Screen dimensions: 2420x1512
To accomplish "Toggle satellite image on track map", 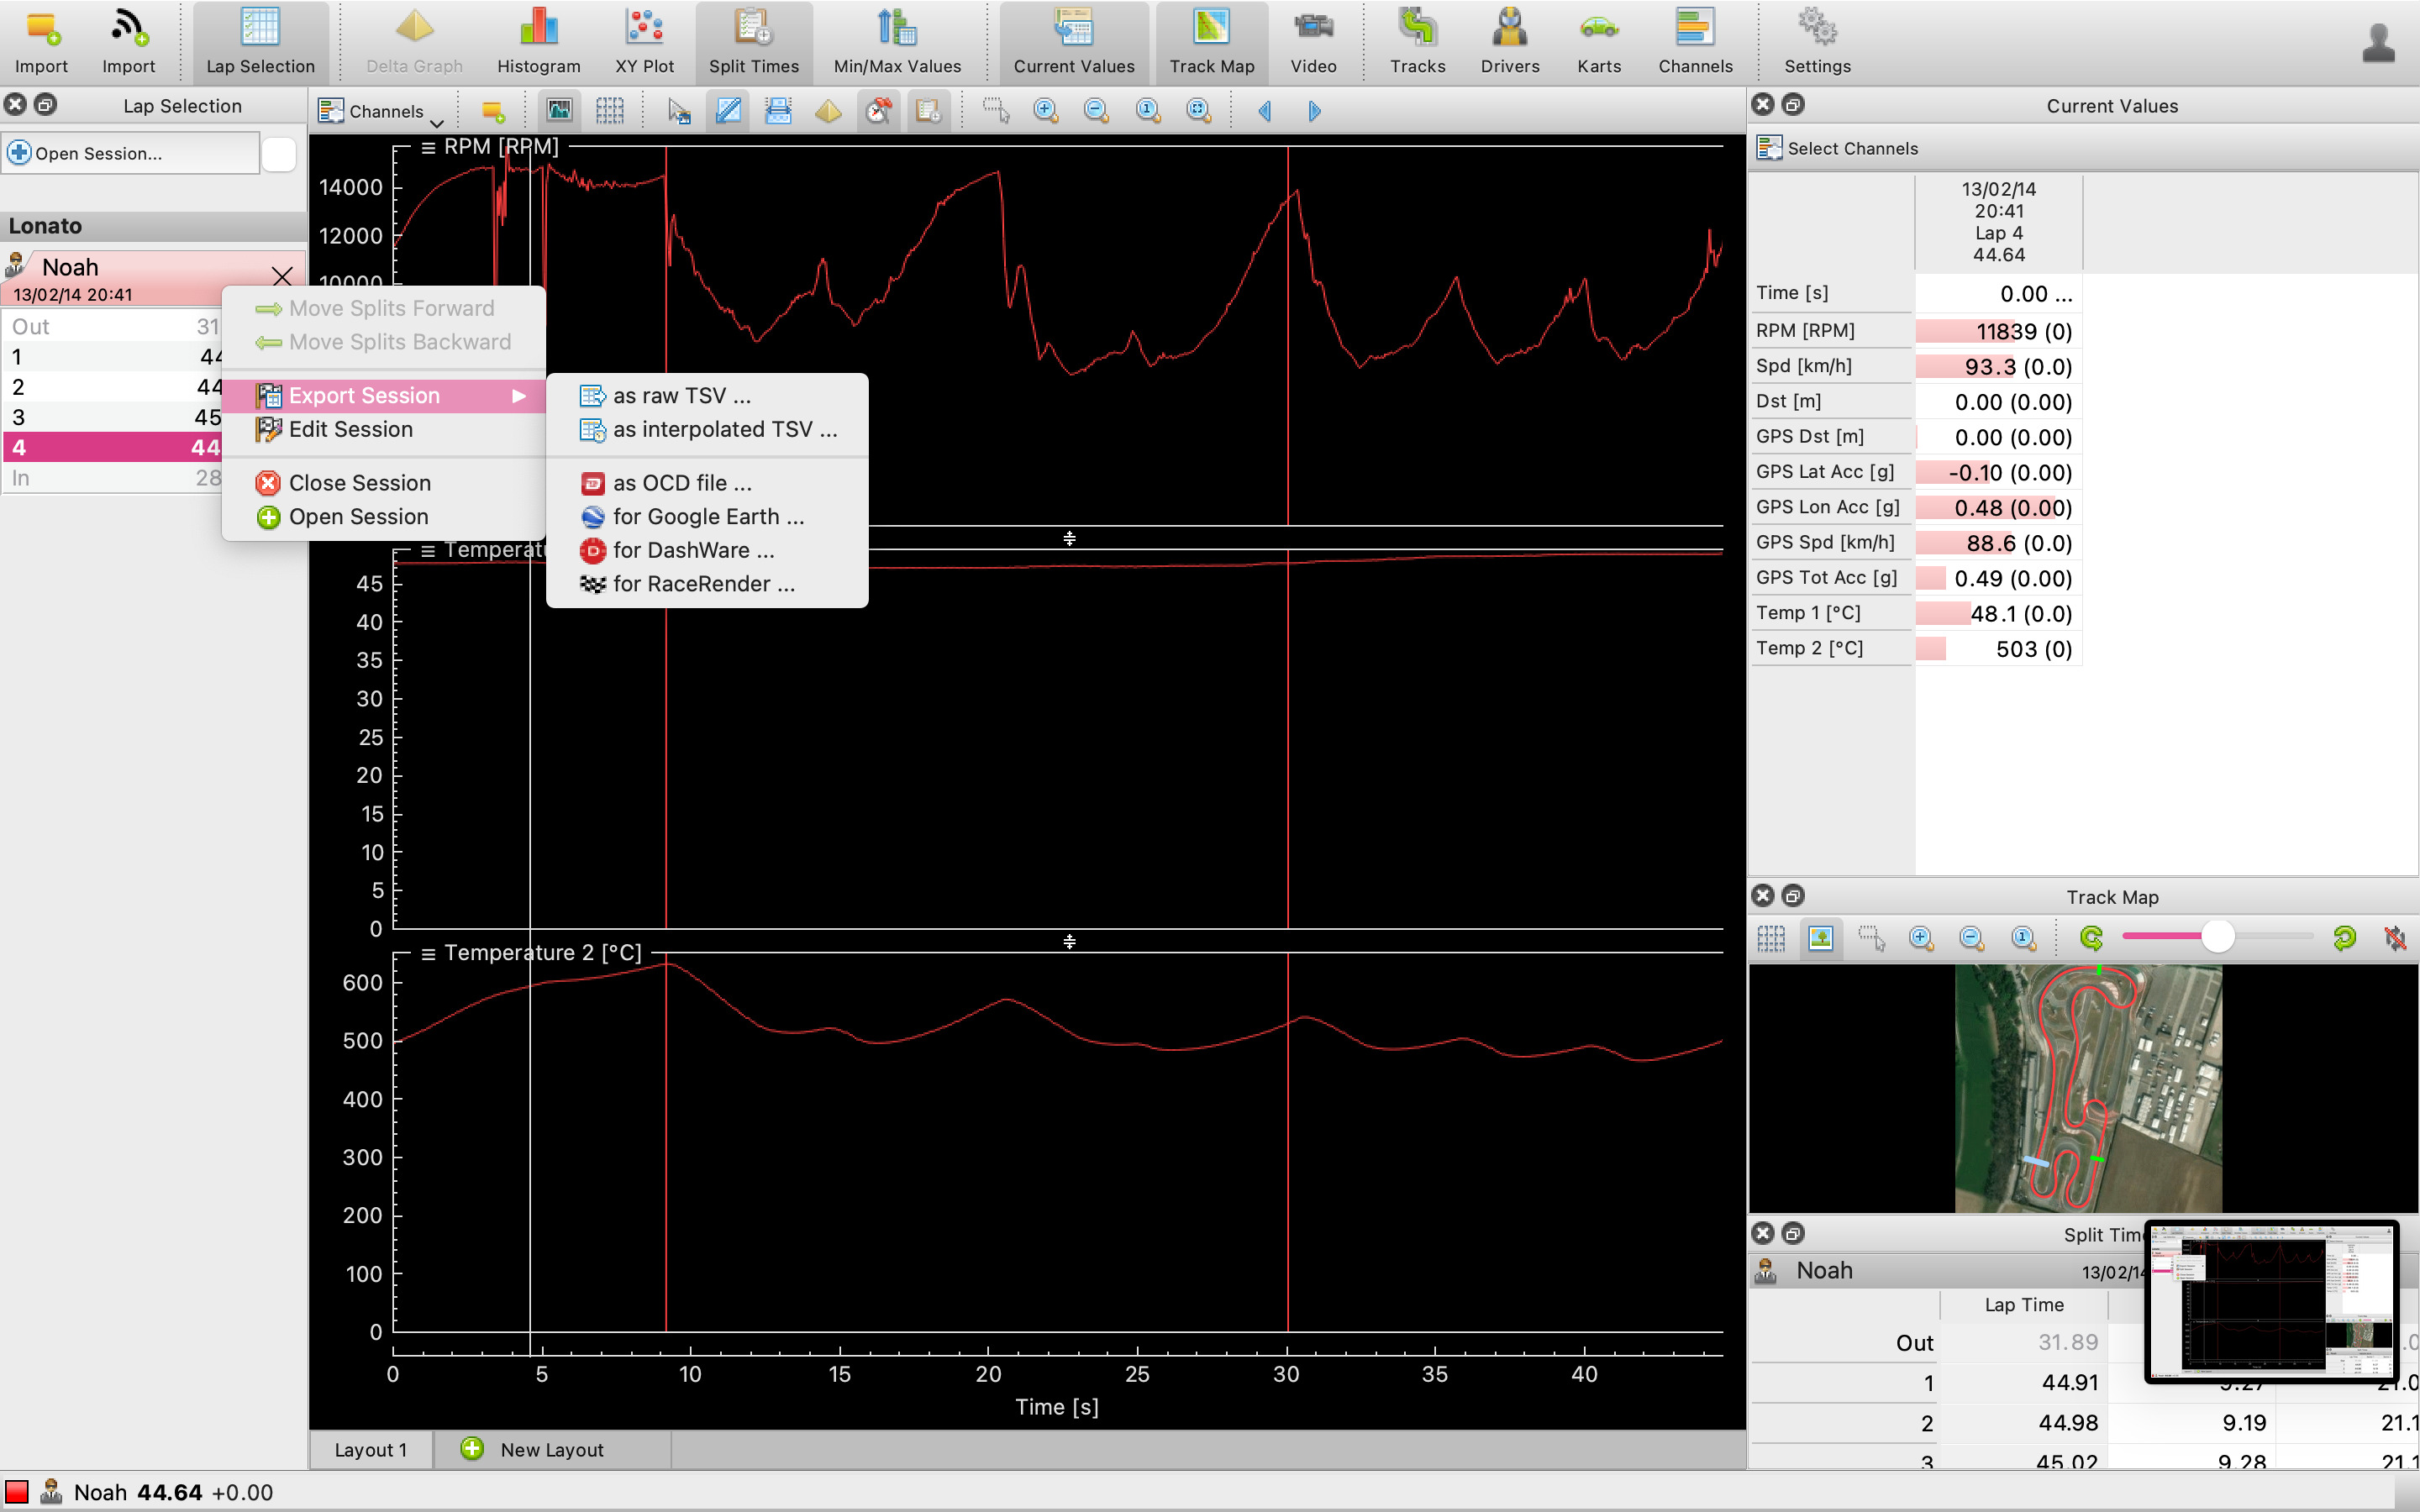I will 1821,938.
